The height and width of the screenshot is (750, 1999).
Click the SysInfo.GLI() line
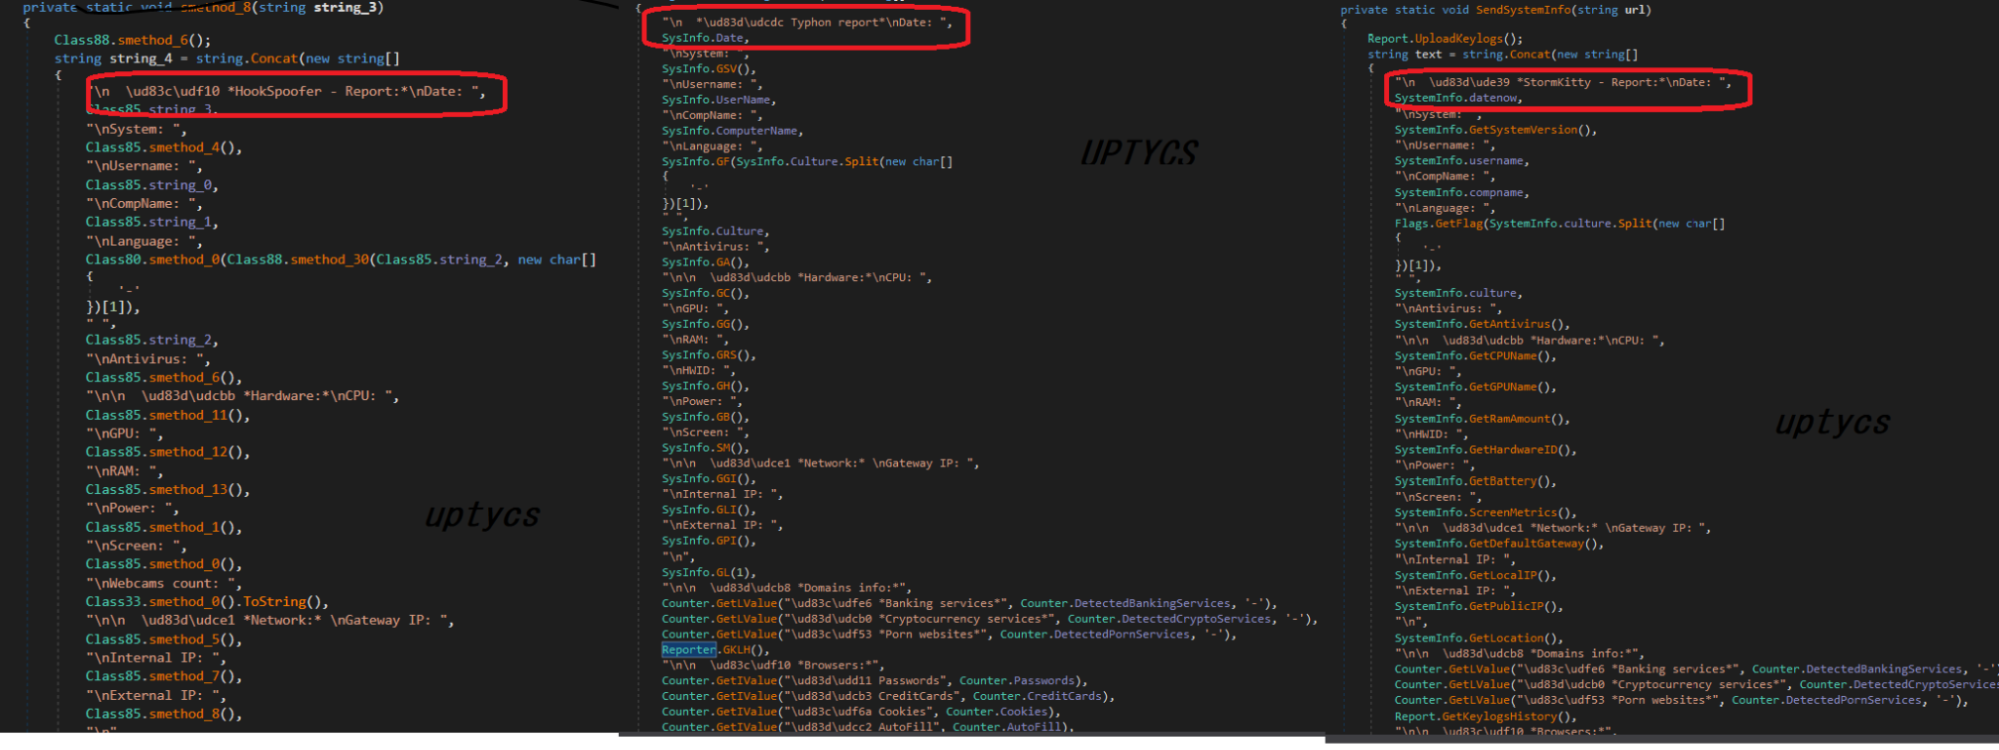click(709, 510)
